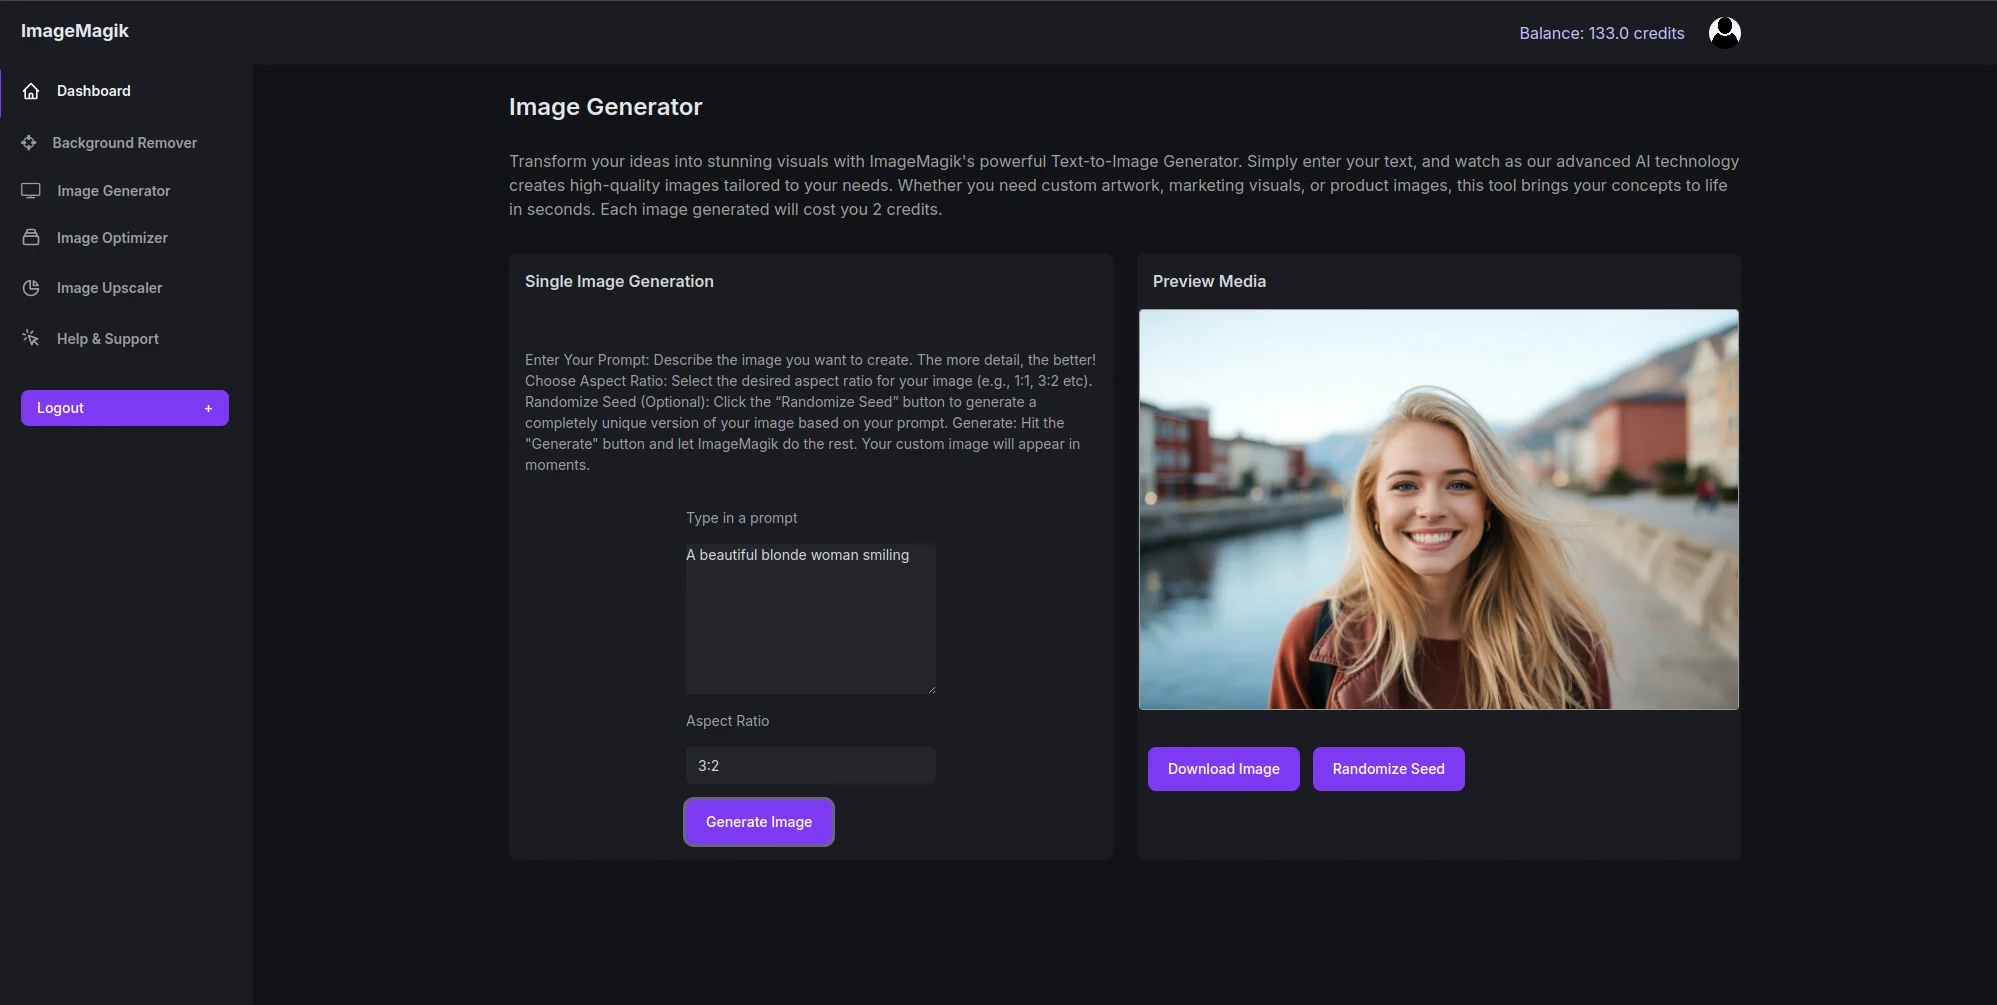Image resolution: width=1997 pixels, height=1005 pixels.
Task: Click the generated preview image
Action: (x=1437, y=508)
